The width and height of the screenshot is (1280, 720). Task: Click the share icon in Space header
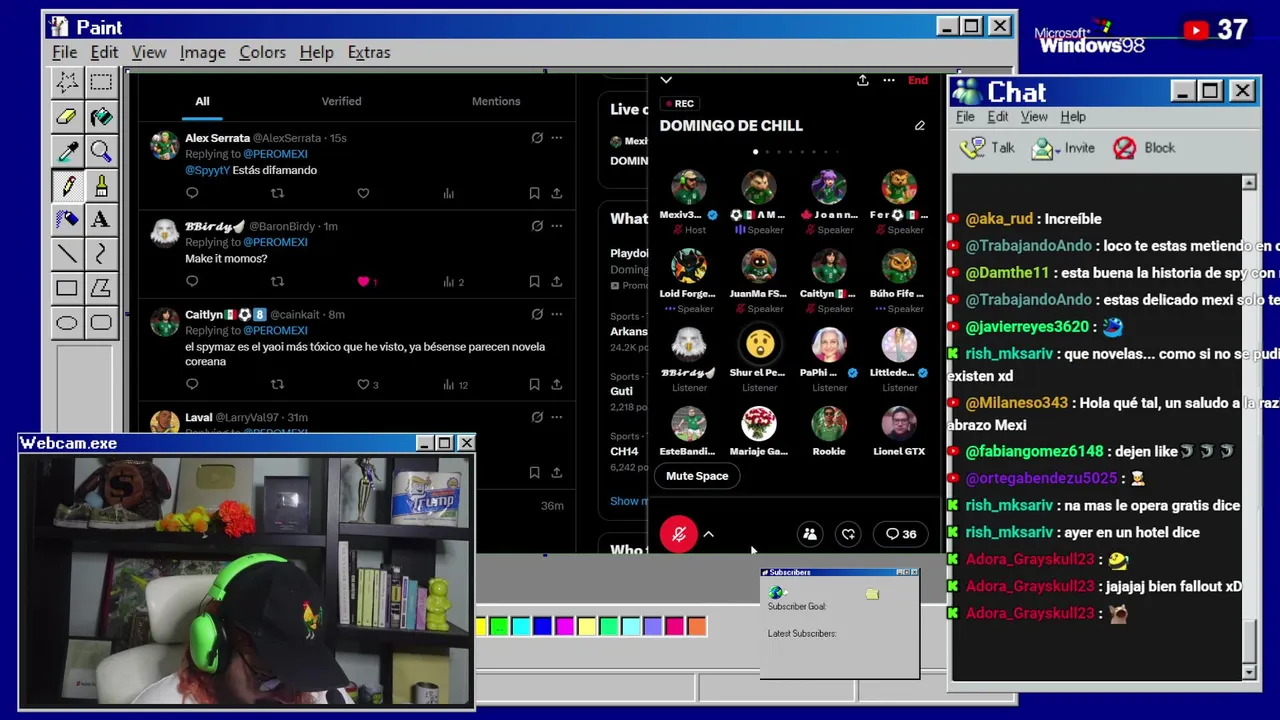862,80
